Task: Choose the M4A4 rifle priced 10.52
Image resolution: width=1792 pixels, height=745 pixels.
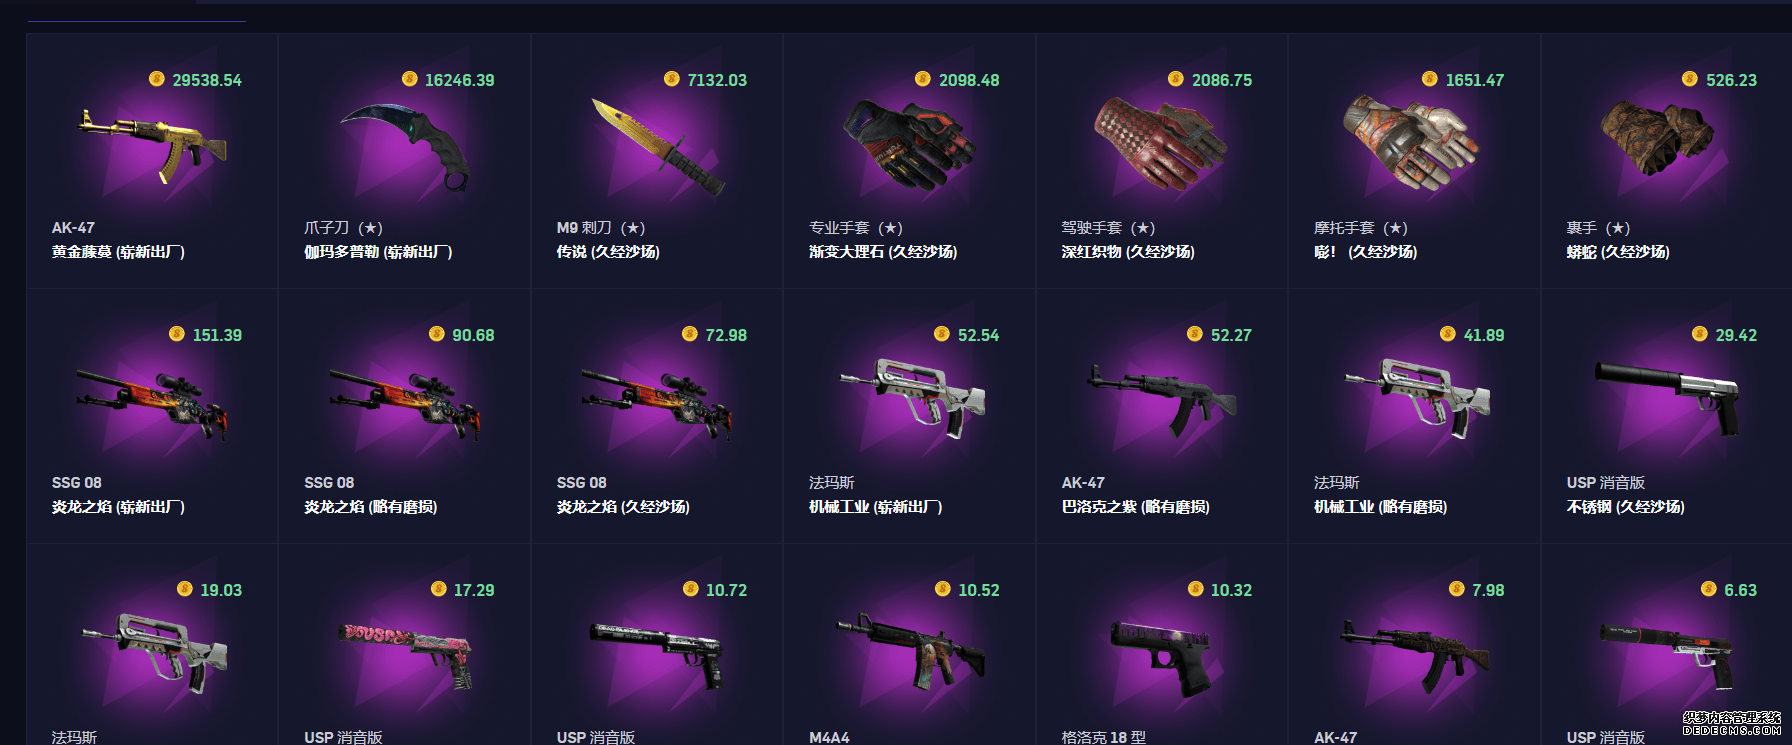Action: click(909, 652)
